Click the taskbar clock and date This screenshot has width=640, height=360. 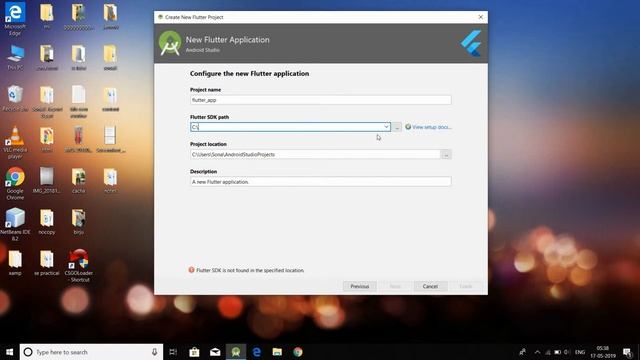point(603,352)
